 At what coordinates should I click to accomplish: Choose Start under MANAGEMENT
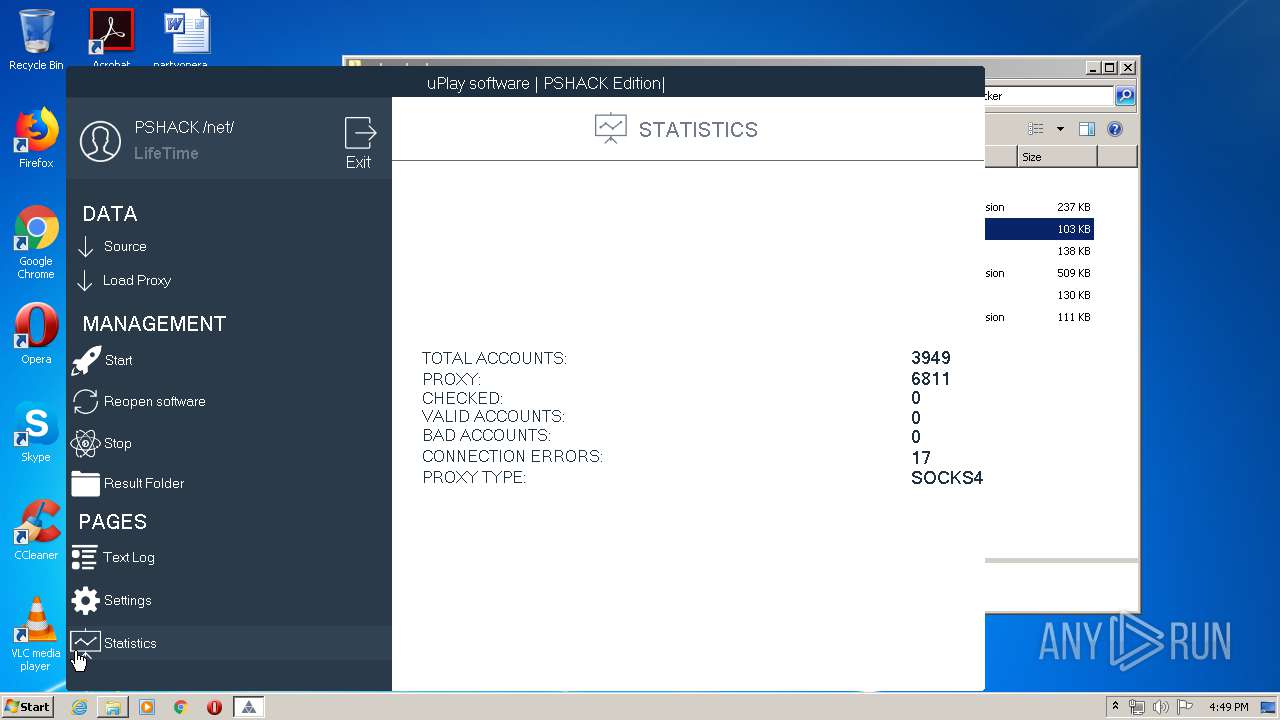pos(118,360)
